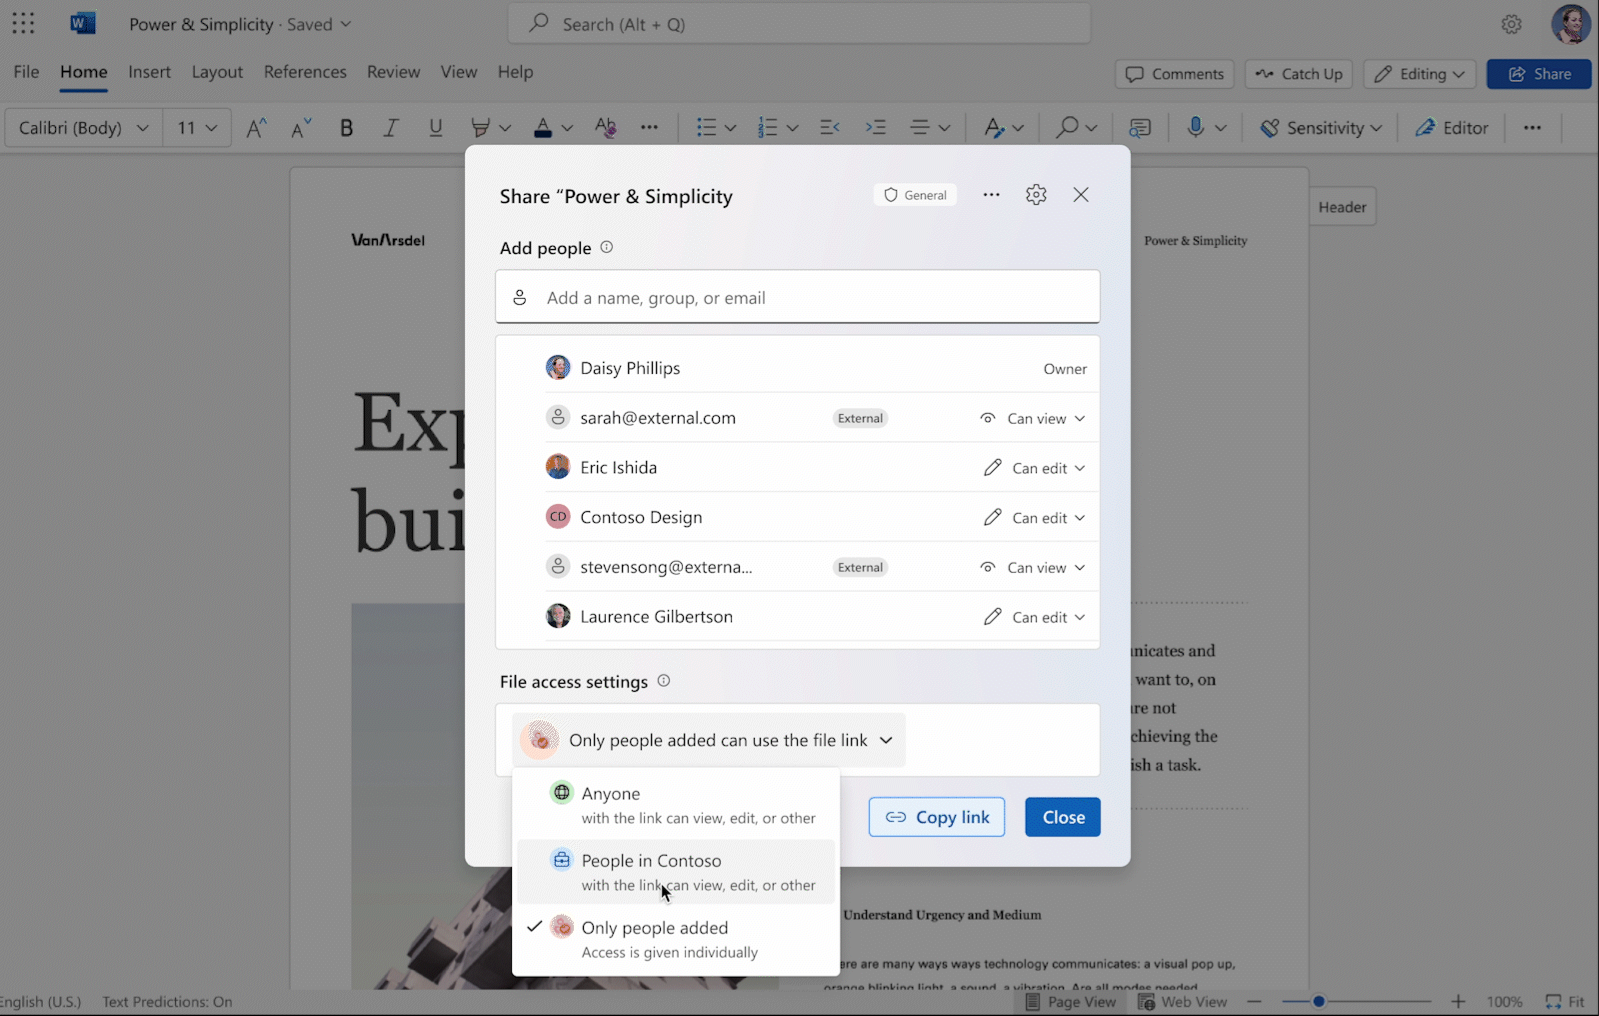This screenshot has height=1016, width=1599.
Task: Open the app launcher waffle icon
Action: pyautogui.click(x=23, y=24)
